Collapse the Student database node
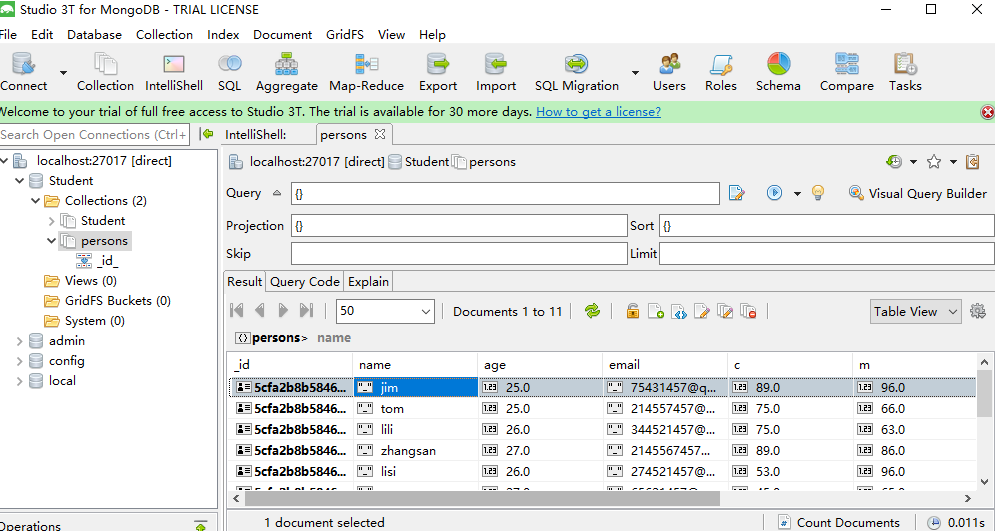This screenshot has height=531, width=995. pyautogui.click(x=20, y=181)
